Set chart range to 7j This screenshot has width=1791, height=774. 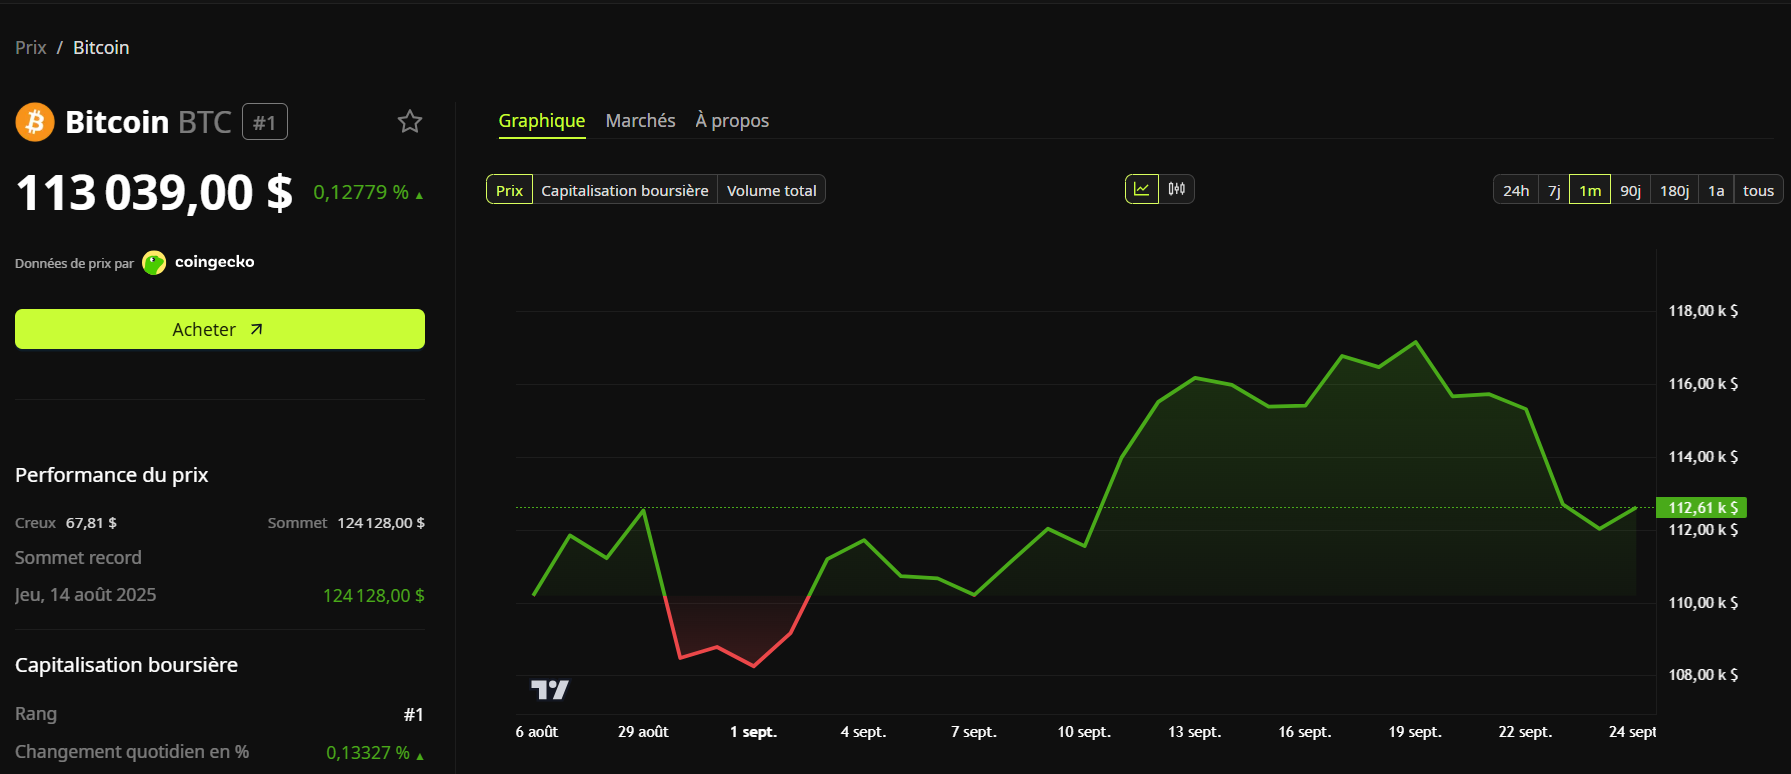tap(1554, 190)
